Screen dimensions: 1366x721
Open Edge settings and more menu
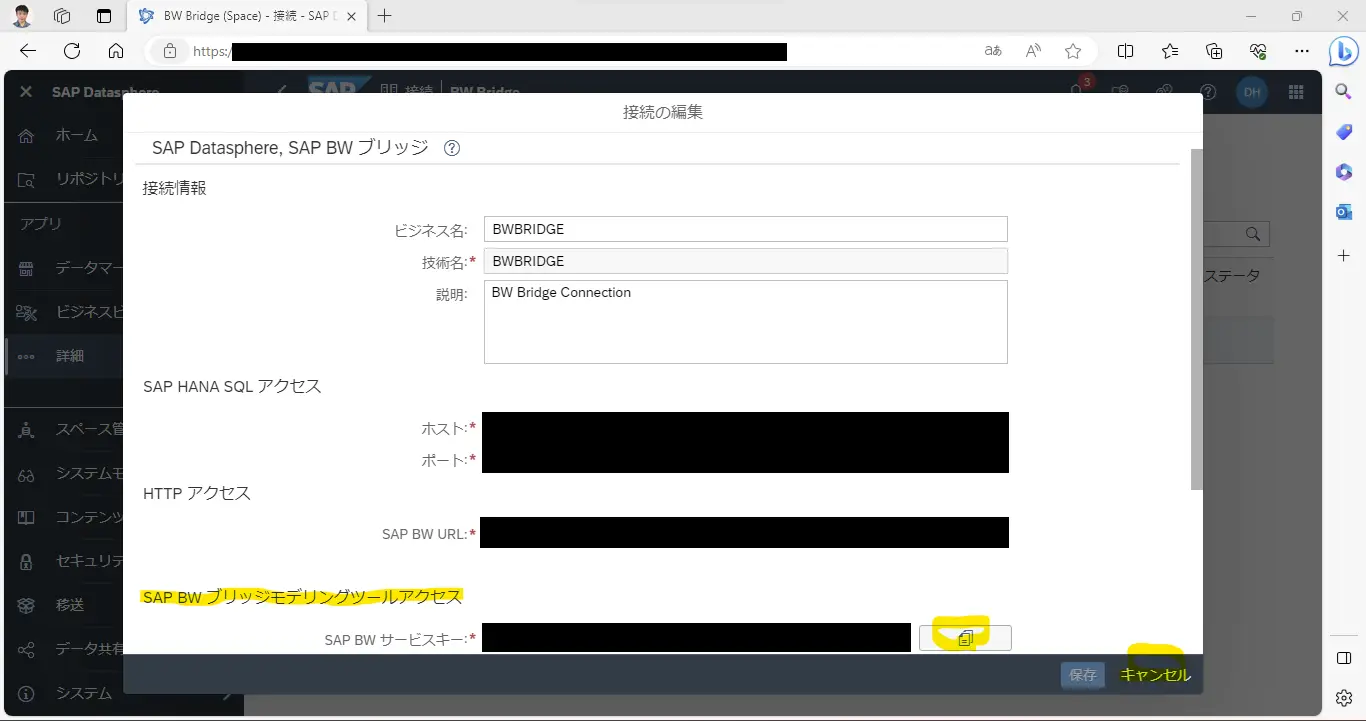[x=1302, y=51]
